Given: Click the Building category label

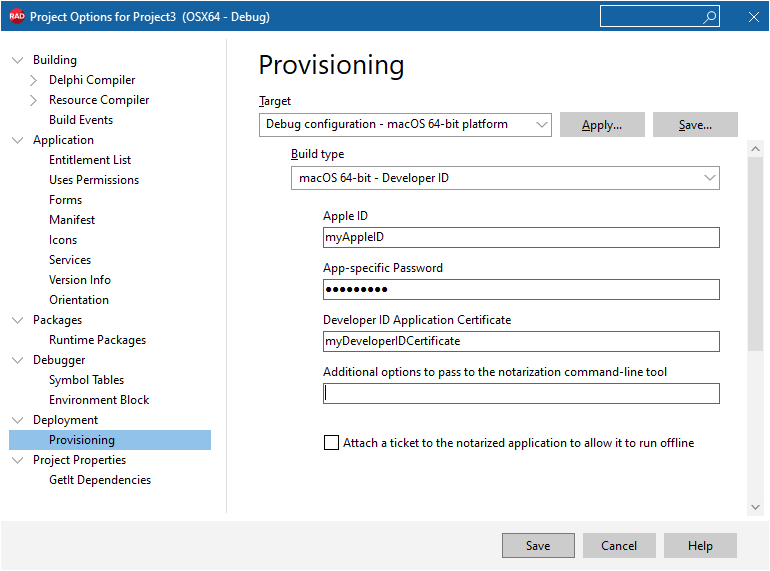Looking at the screenshot, I should (55, 60).
